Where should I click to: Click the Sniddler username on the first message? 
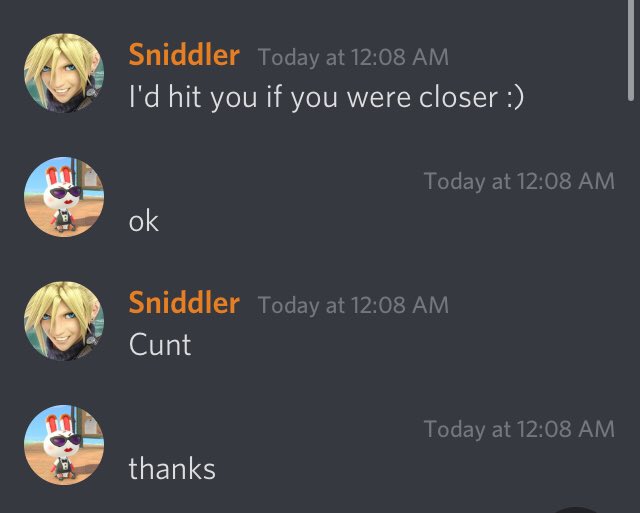tap(184, 55)
